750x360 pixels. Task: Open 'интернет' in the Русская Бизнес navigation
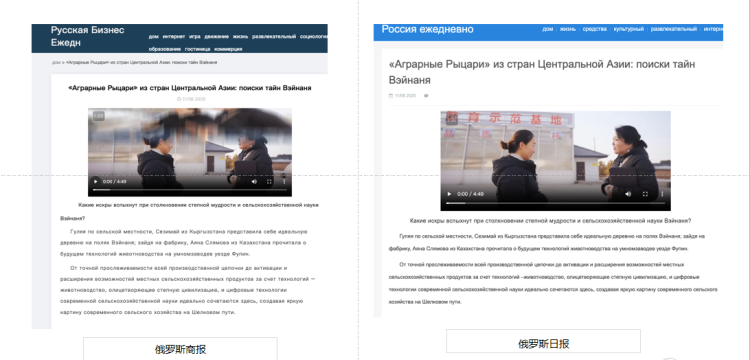click(174, 36)
